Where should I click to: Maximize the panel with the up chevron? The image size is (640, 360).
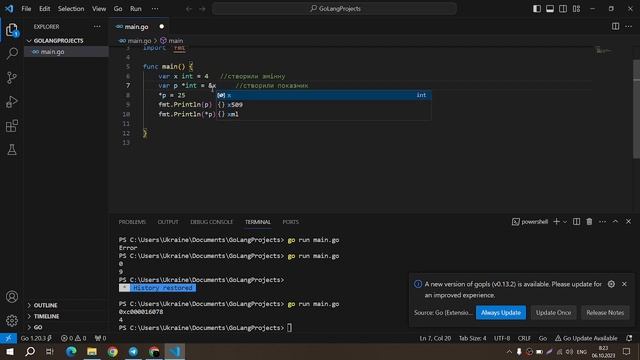click(616, 222)
